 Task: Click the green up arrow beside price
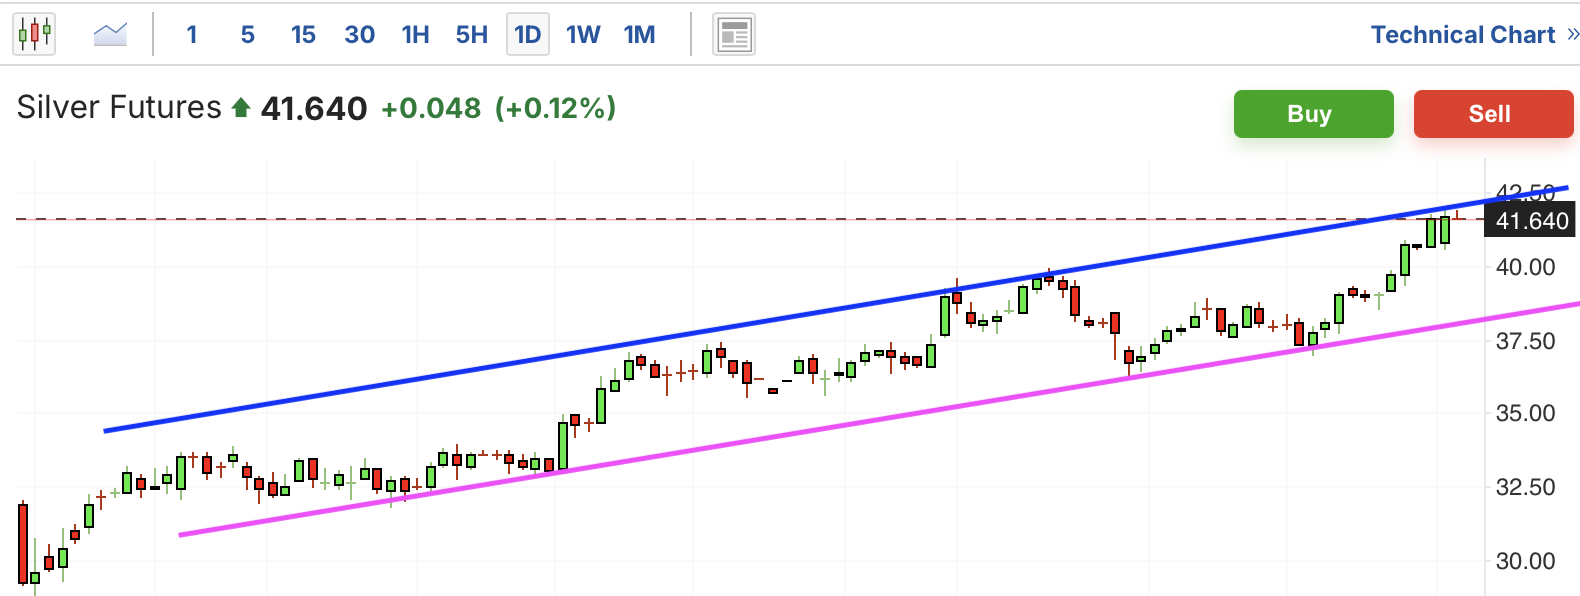point(240,108)
